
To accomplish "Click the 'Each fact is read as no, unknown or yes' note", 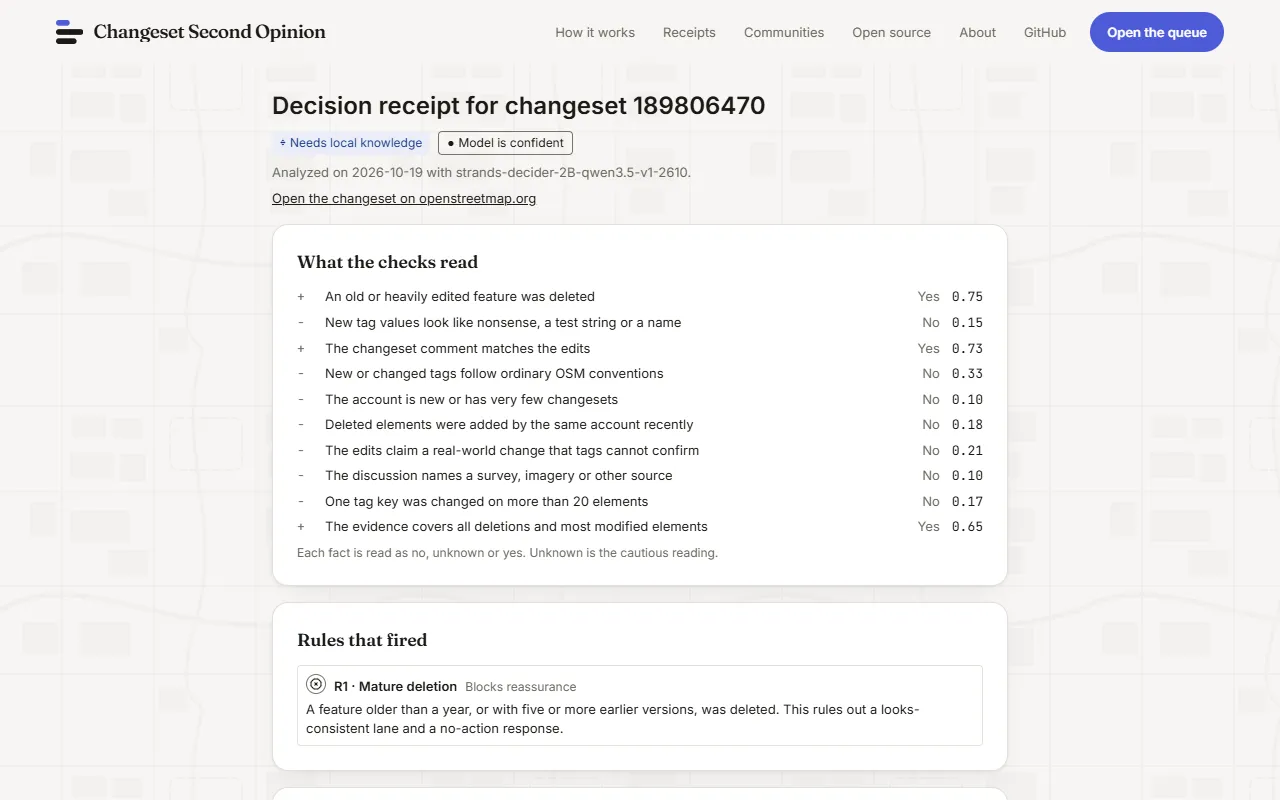I will (x=507, y=552).
